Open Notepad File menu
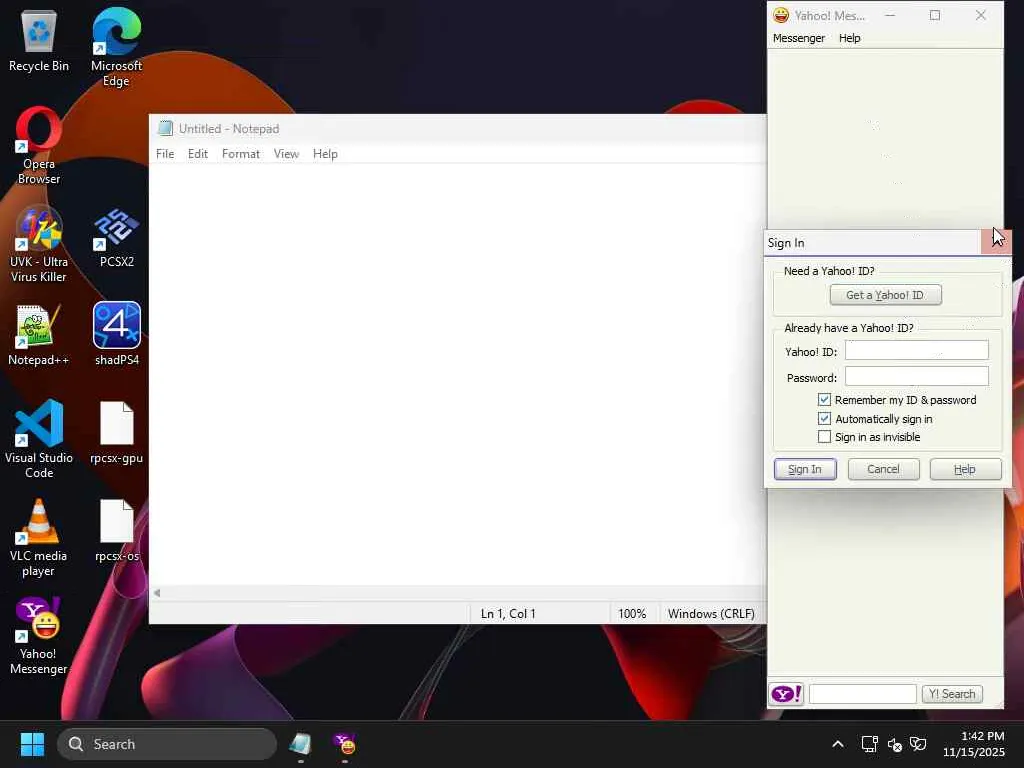Viewport: 1024px width, 768px height. click(x=165, y=154)
